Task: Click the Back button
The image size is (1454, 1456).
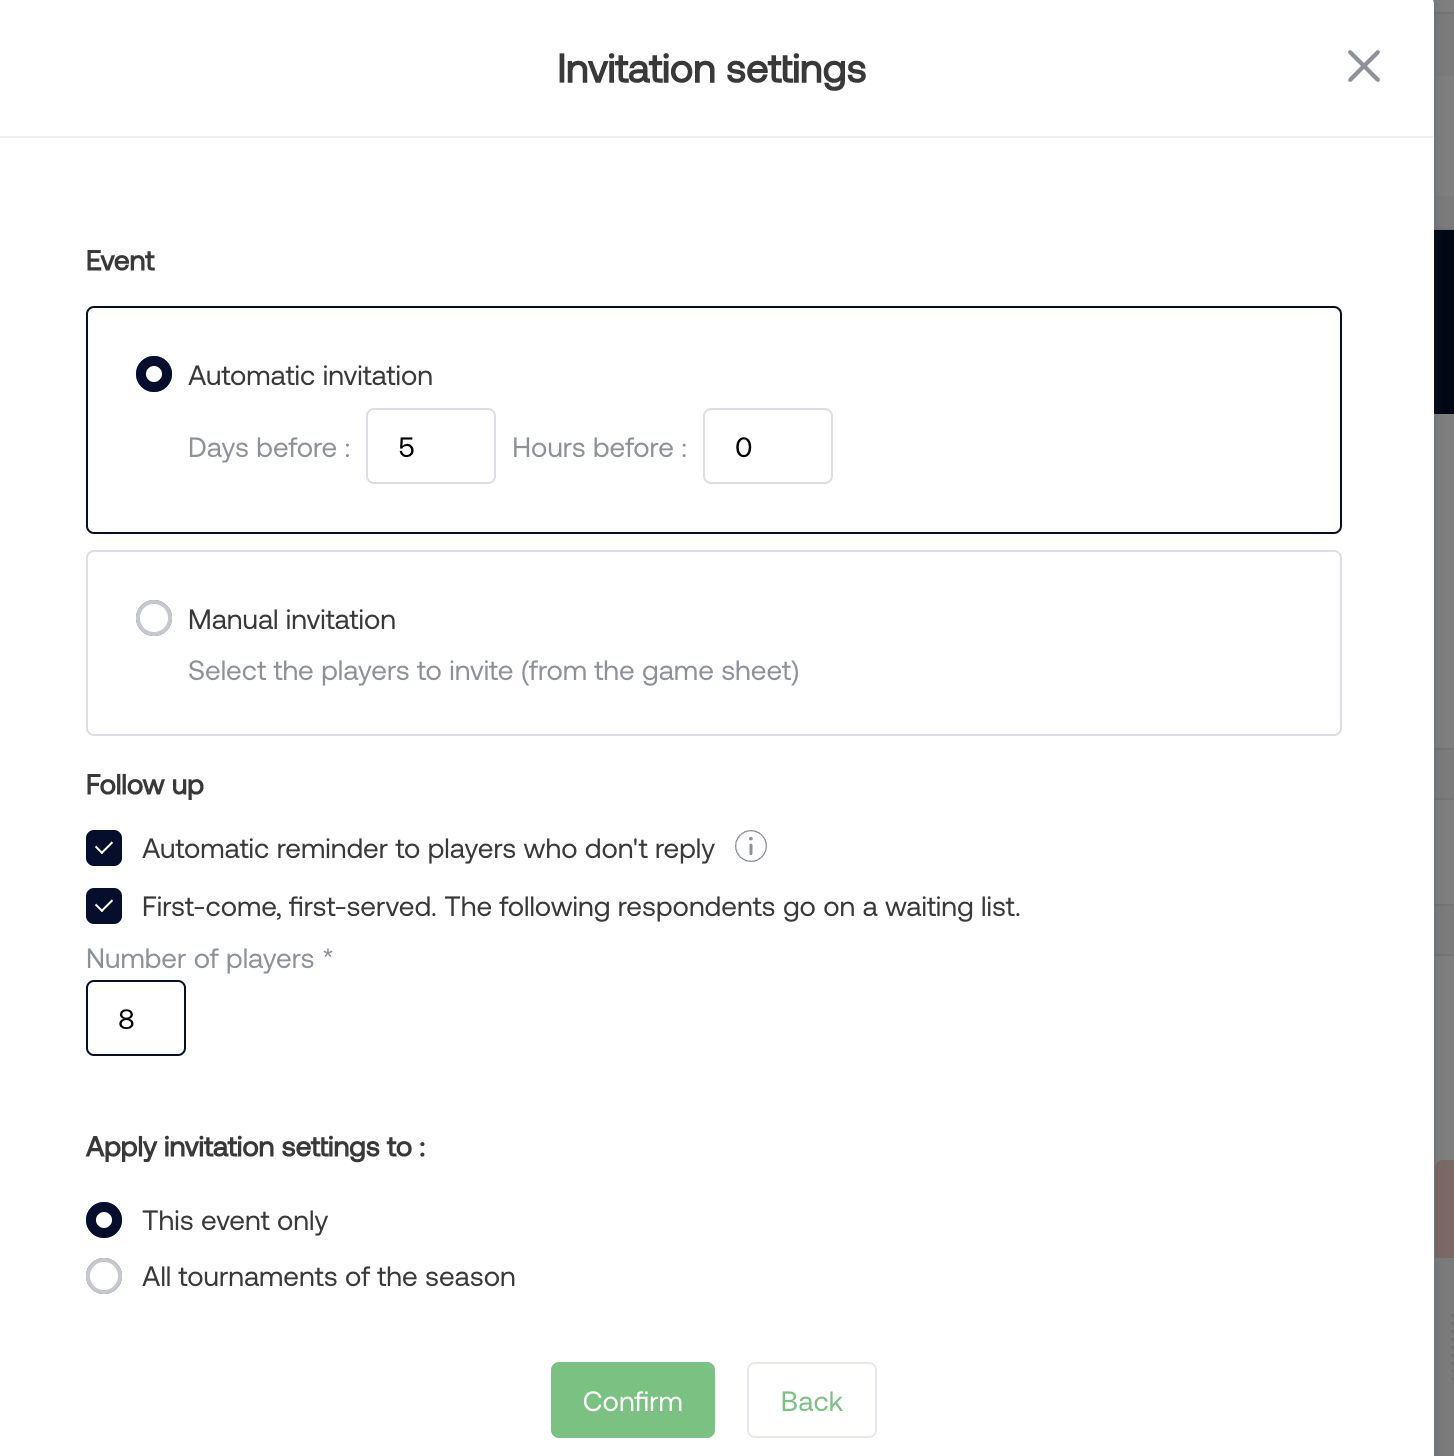Action: [811, 1400]
